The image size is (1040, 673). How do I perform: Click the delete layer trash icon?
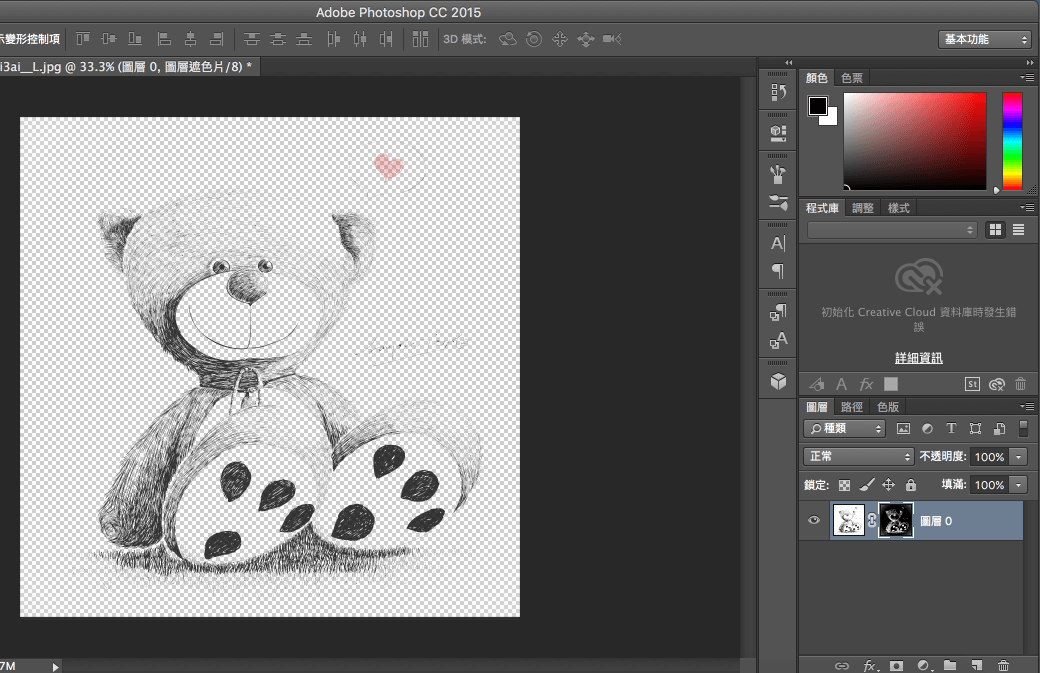[x=1003, y=665]
